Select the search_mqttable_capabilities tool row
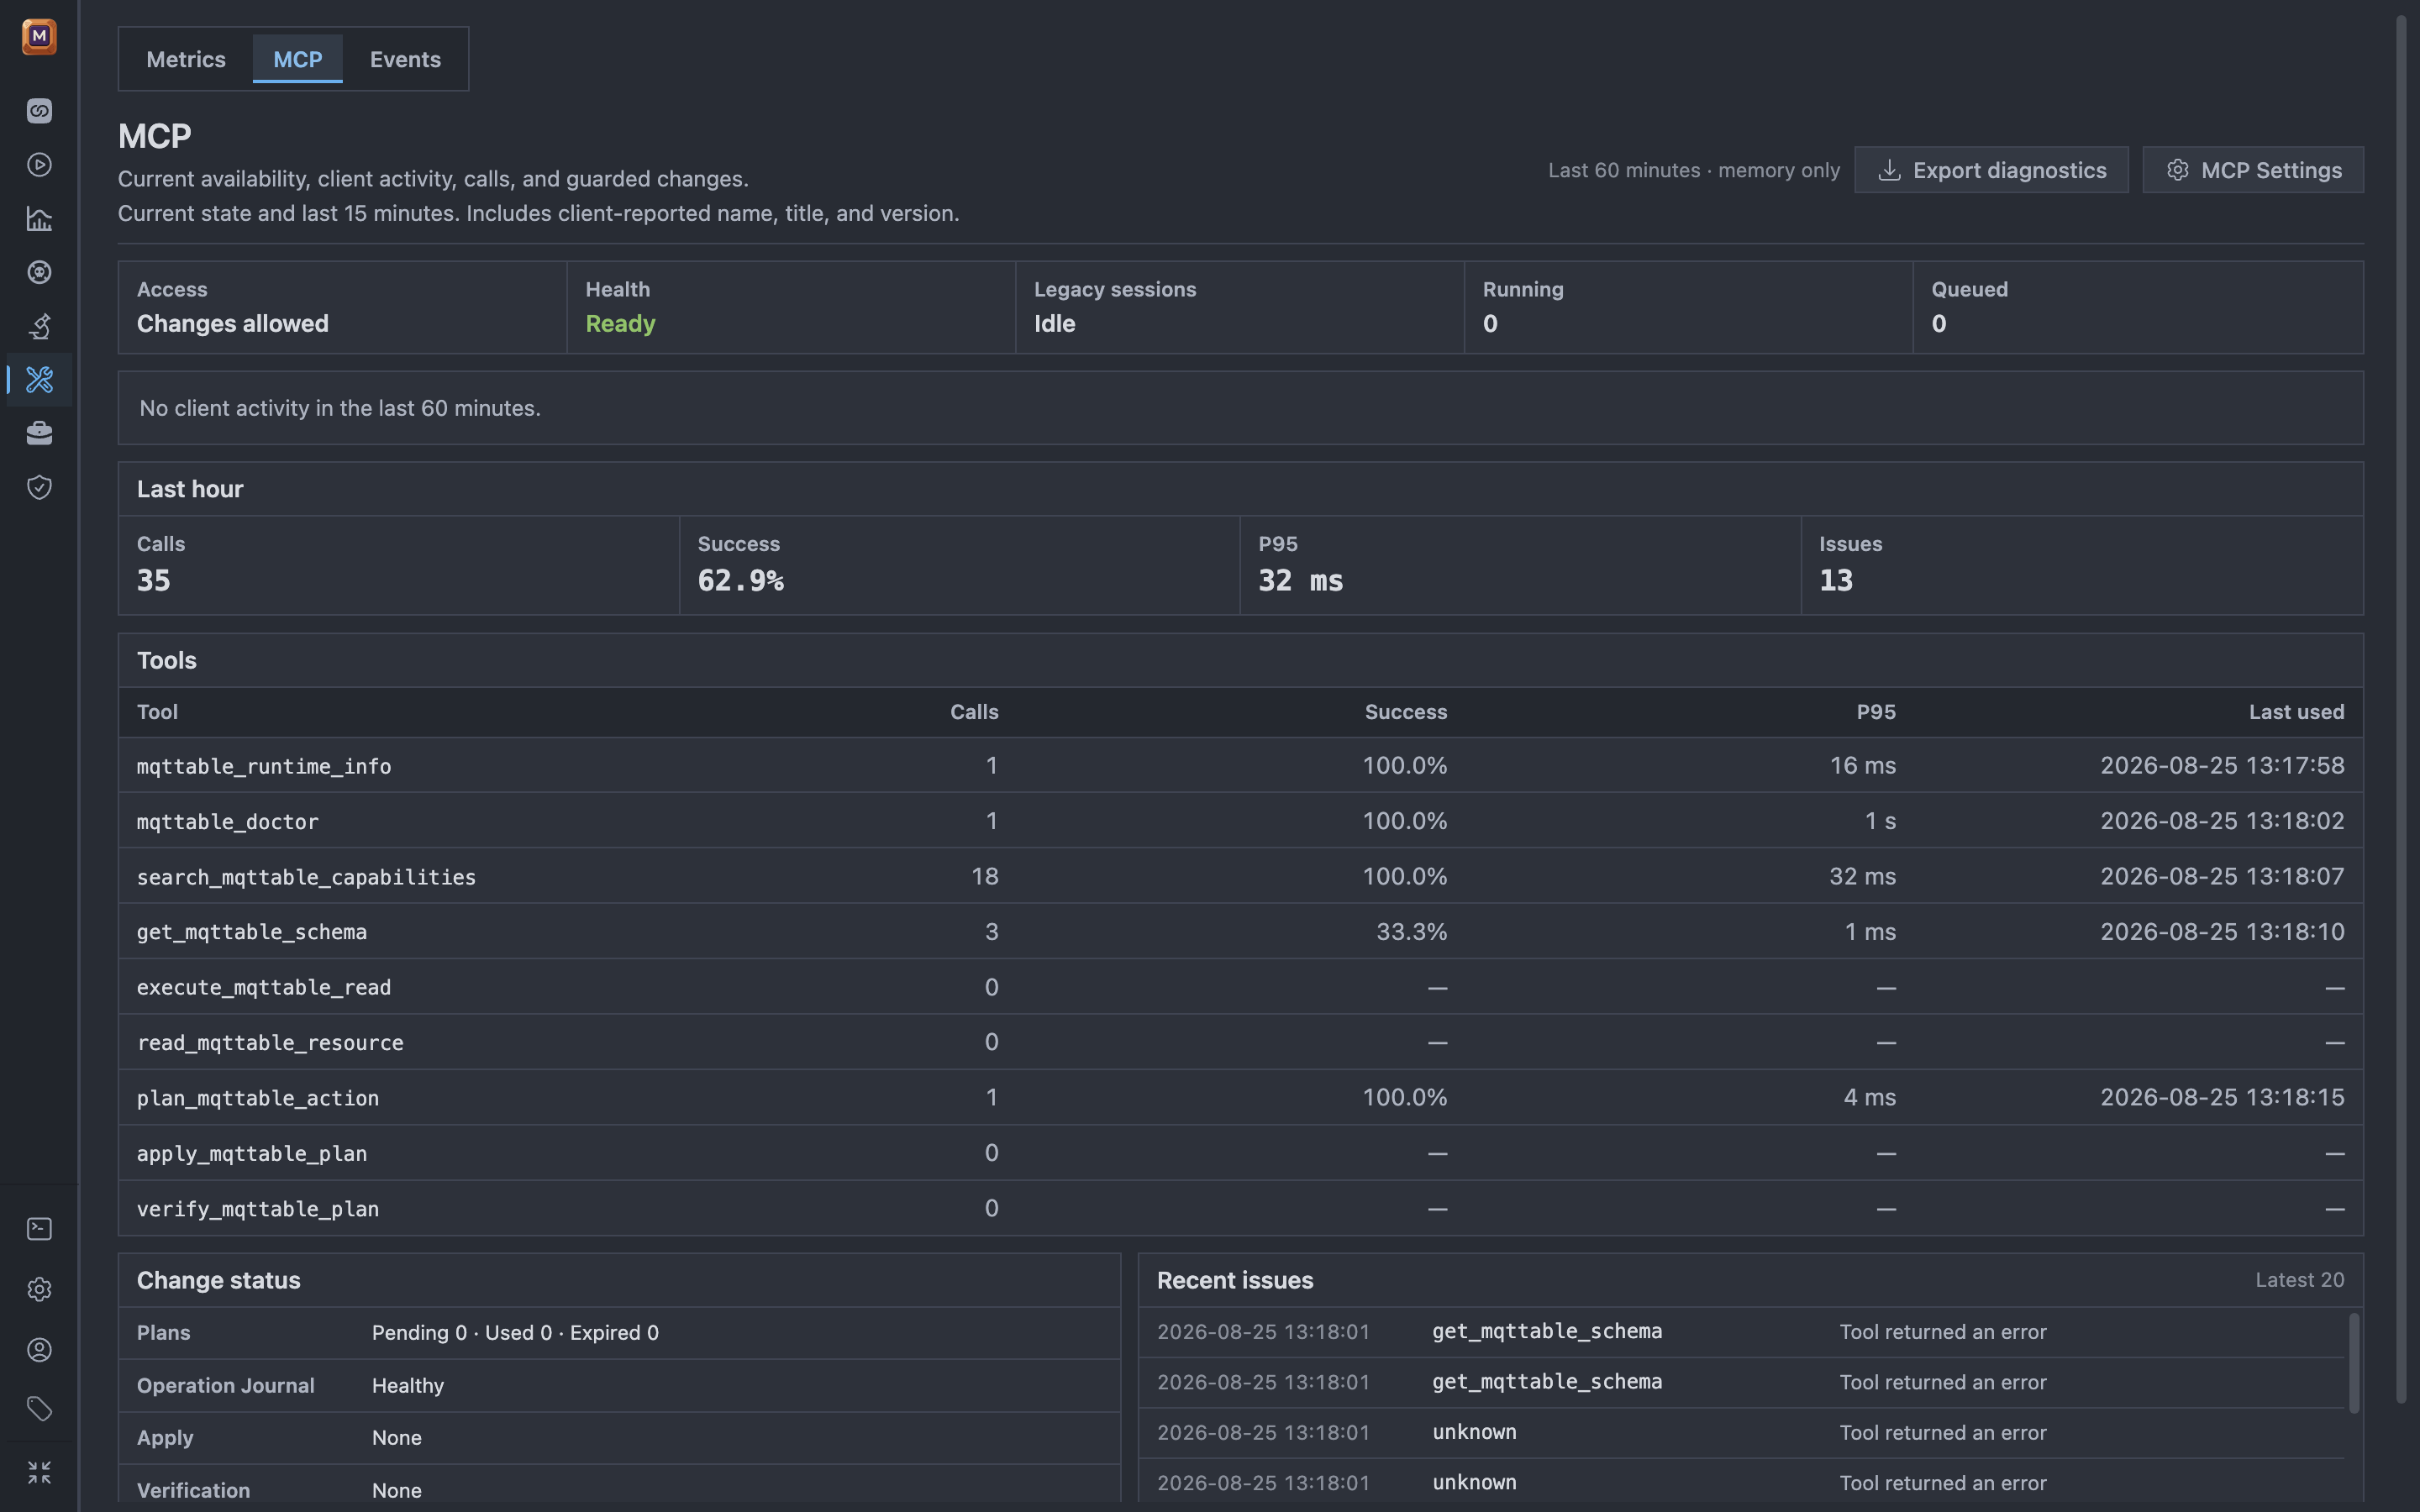 [x=1240, y=877]
